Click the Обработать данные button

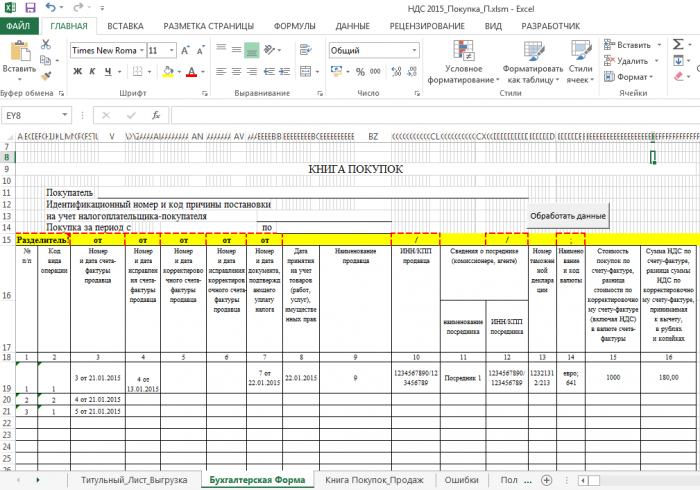568,216
